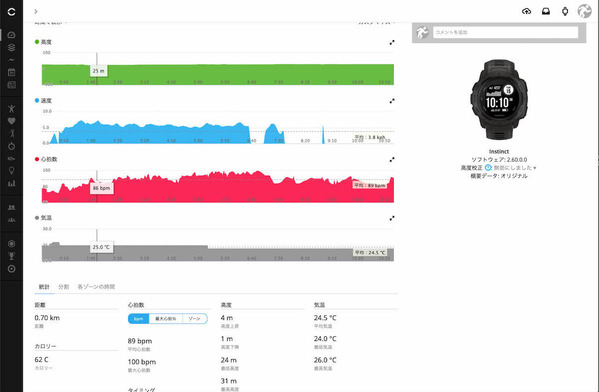Click the 89 bpm average heart rate
Image resolution: width=599 pixels, height=392 pixels.
[140, 341]
